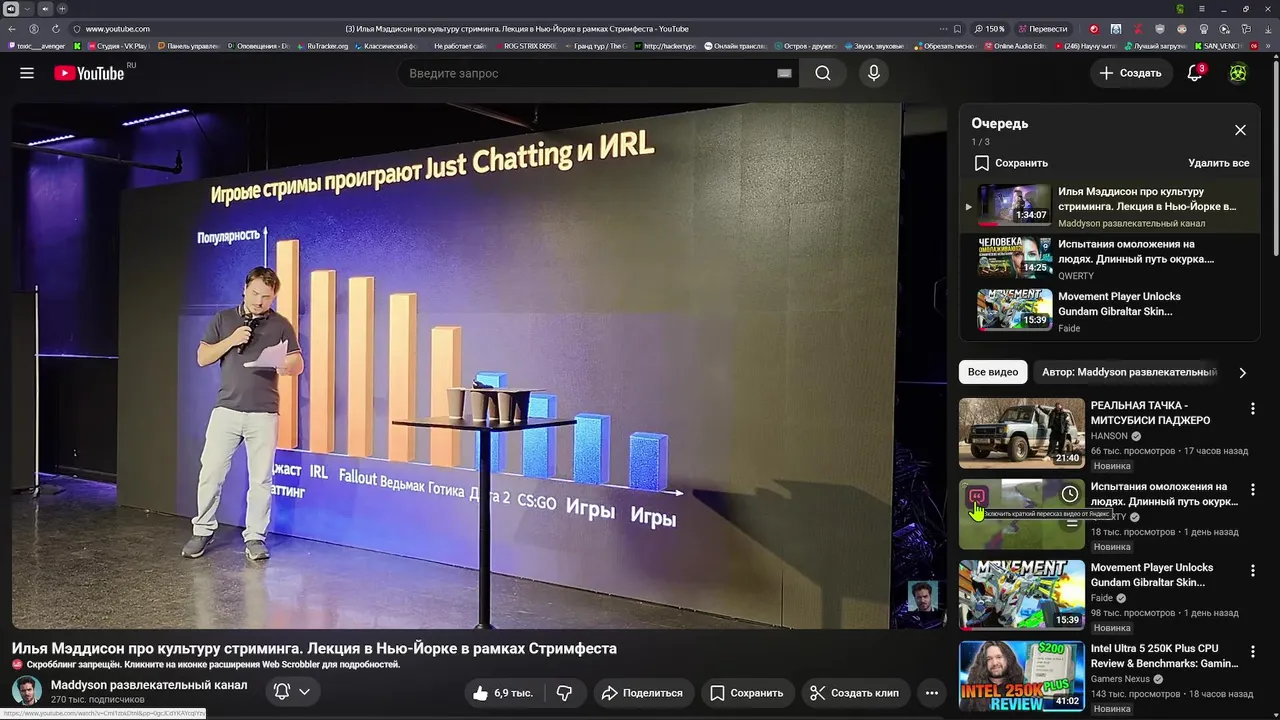The height and width of the screenshot is (720, 1280).
Task: Open Online Audio Editor bookmark
Action: [1015, 46]
